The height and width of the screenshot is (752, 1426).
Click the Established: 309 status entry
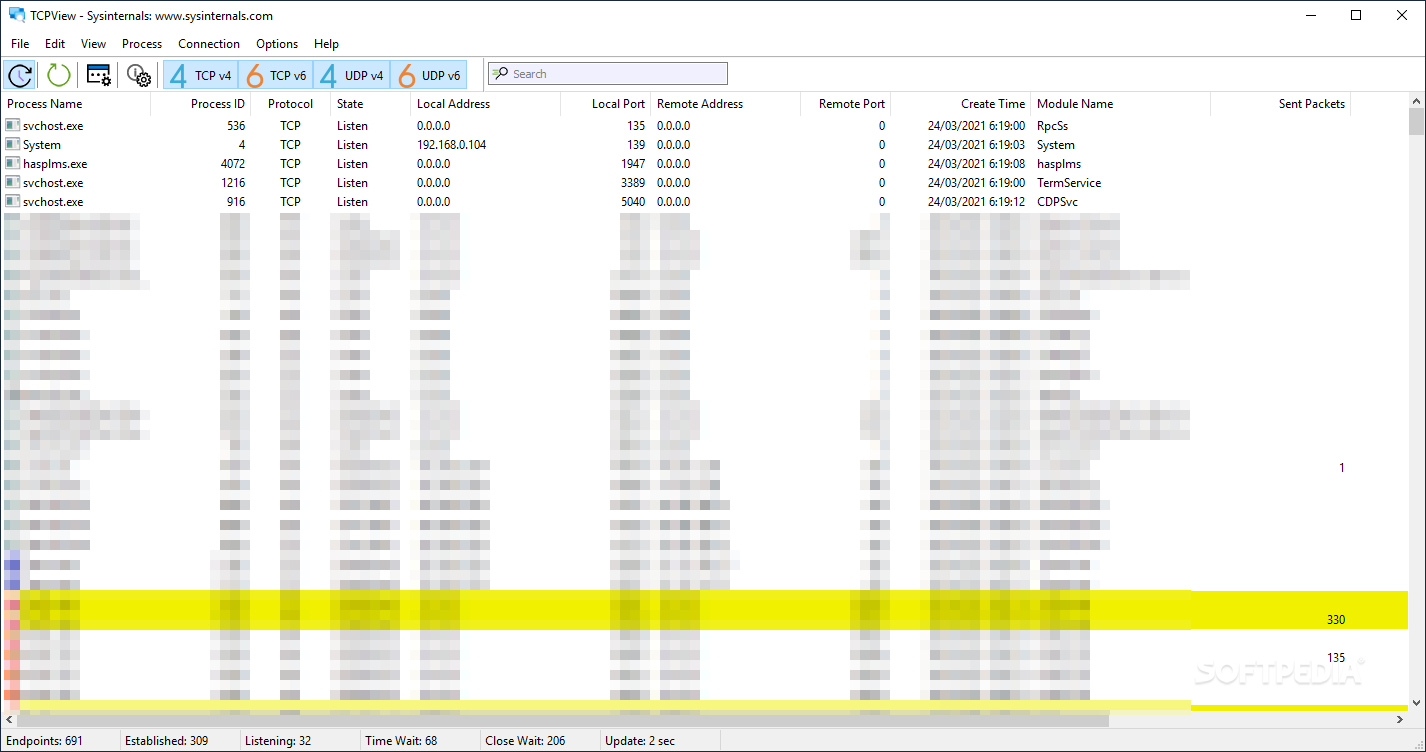click(x=166, y=741)
